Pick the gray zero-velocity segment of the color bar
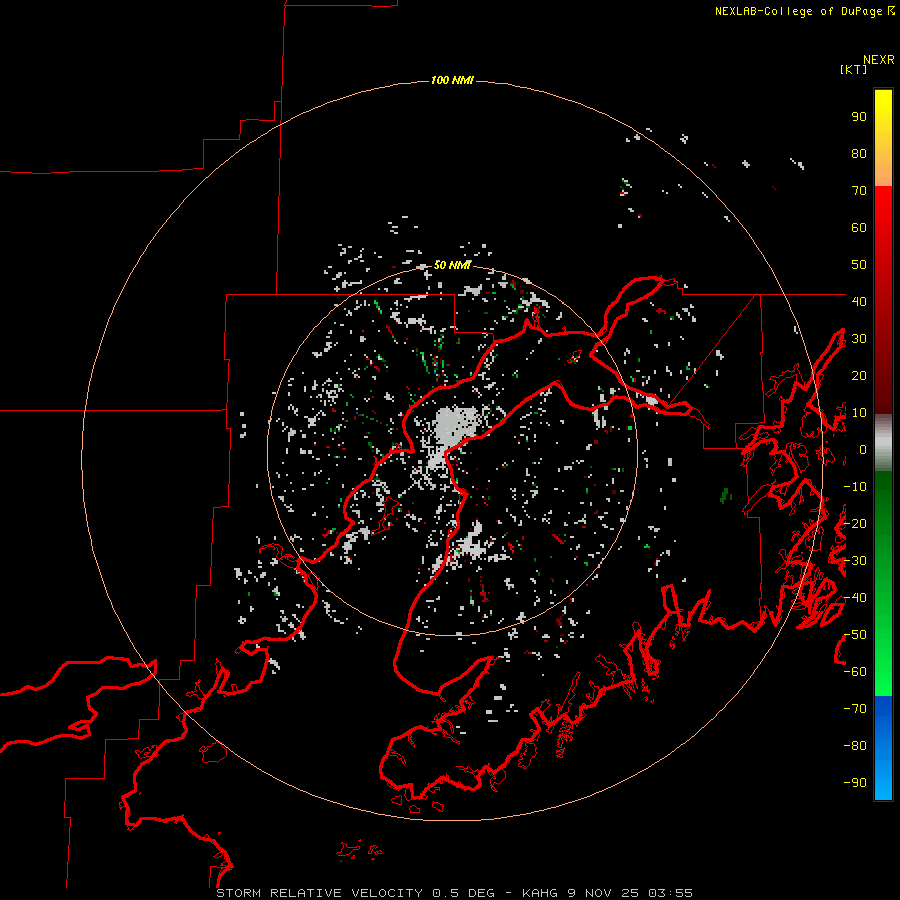Viewport: 900px width, 900px height. point(883,443)
